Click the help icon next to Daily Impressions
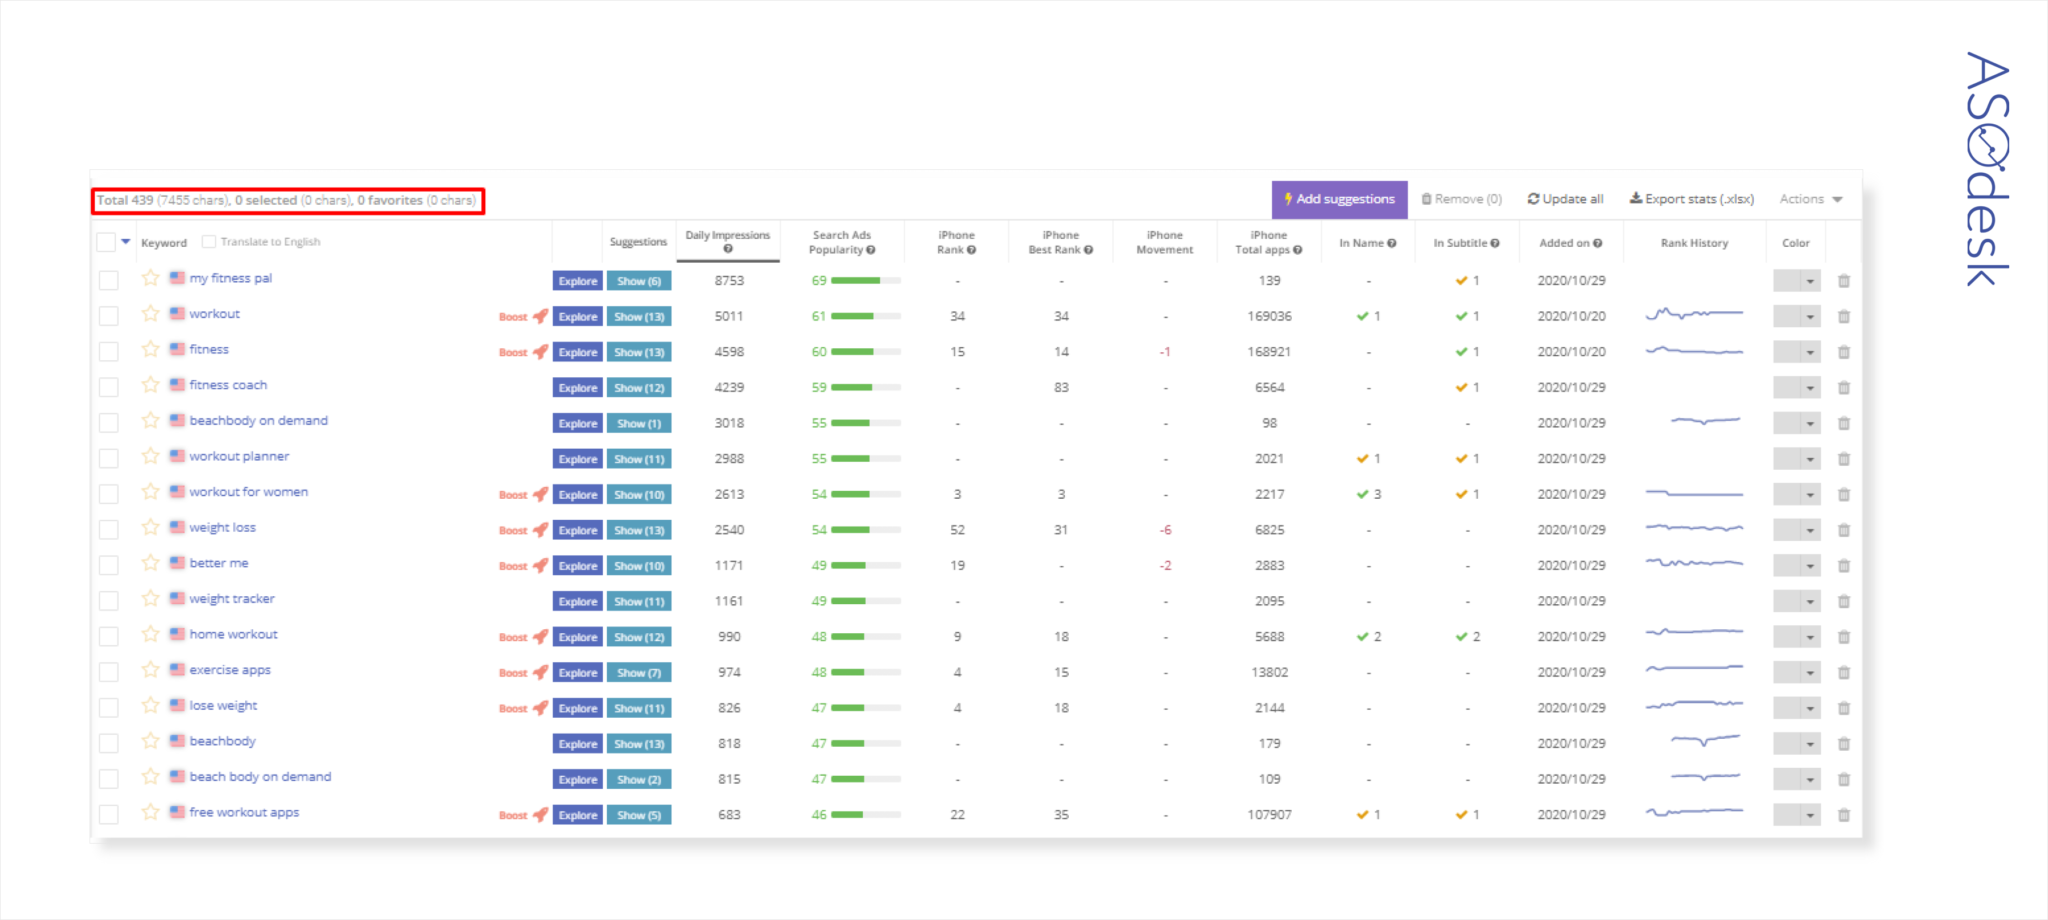This screenshot has height=920, width=2048. point(727,249)
